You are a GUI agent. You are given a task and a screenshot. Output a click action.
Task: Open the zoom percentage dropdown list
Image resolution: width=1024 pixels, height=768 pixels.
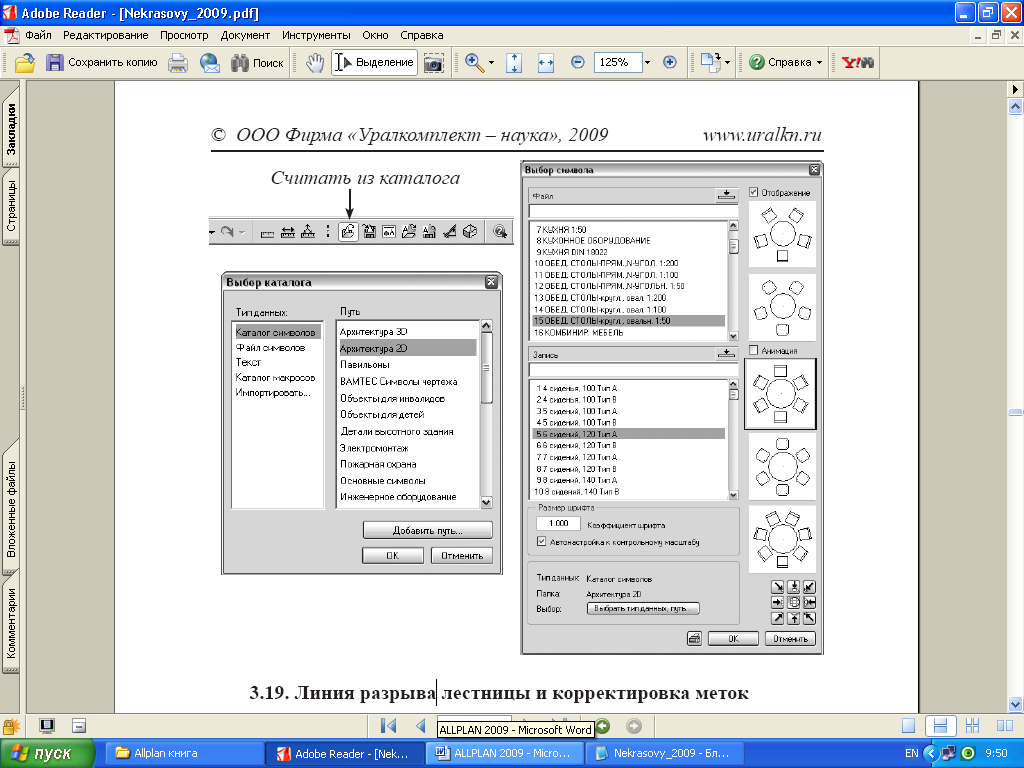[x=647, y=63]
